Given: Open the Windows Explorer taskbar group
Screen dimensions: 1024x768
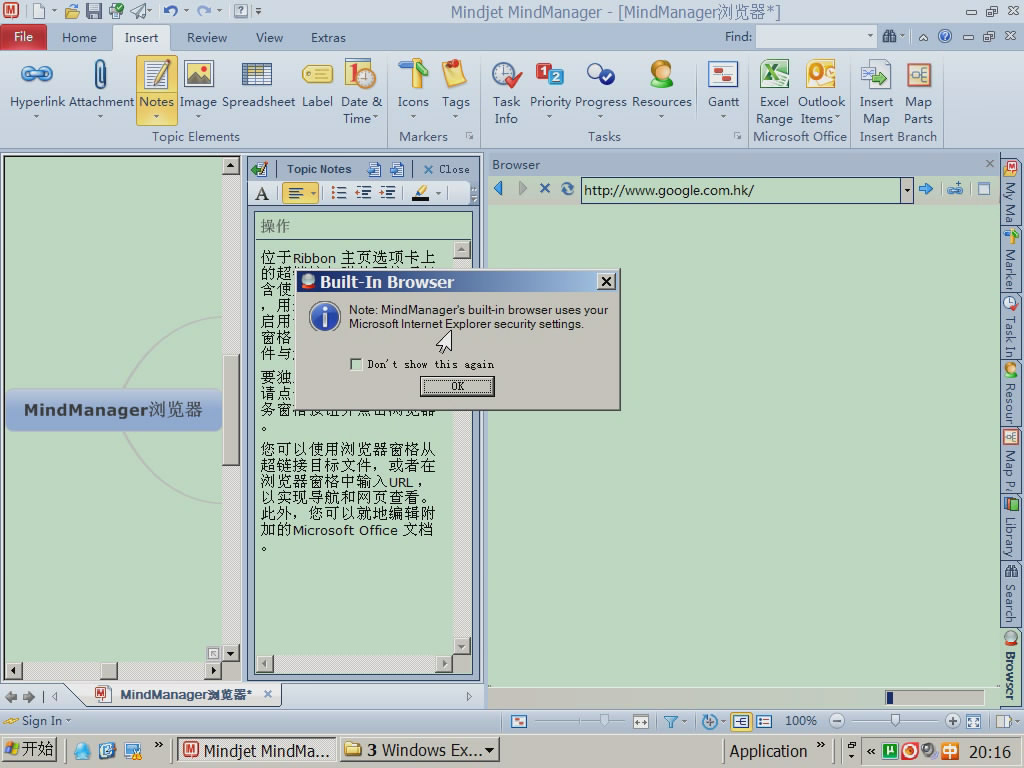Looking at the screenshot, I should pos(419,750).
